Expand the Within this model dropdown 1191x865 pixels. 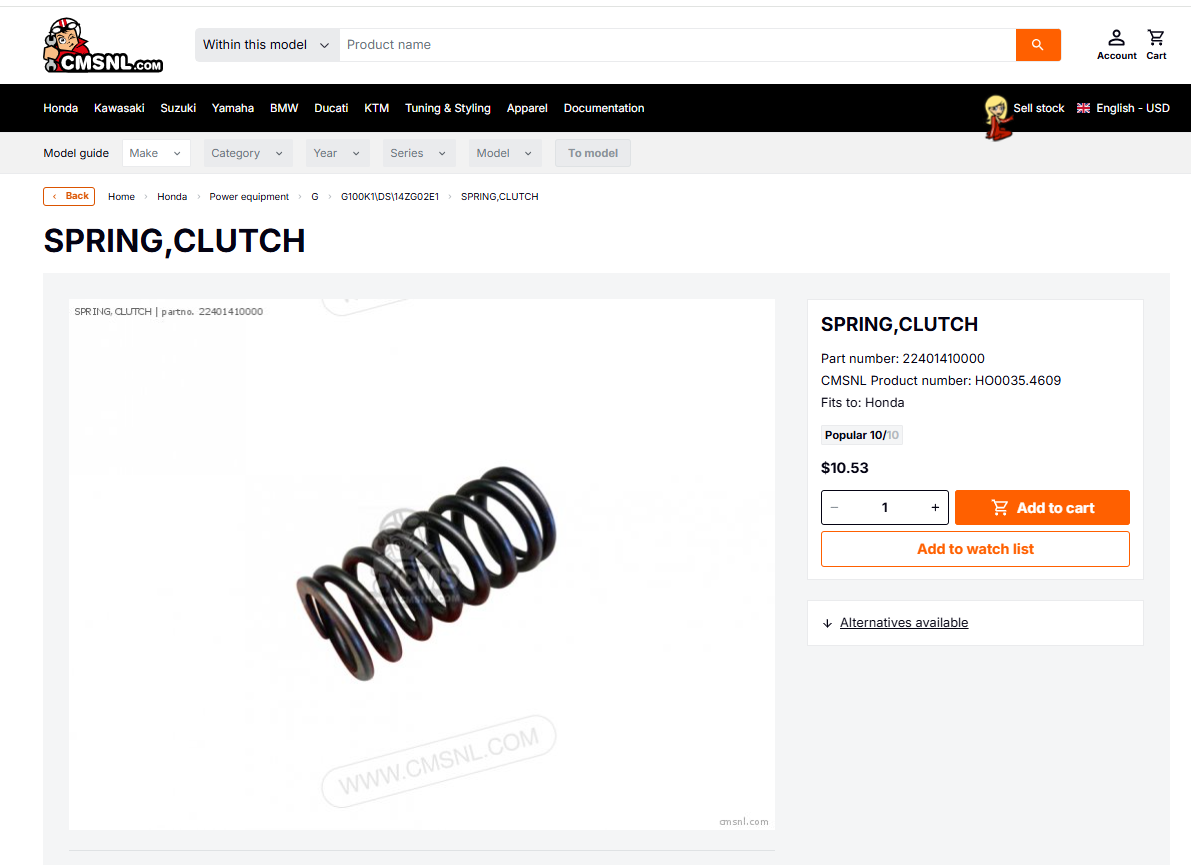[267, 45]
